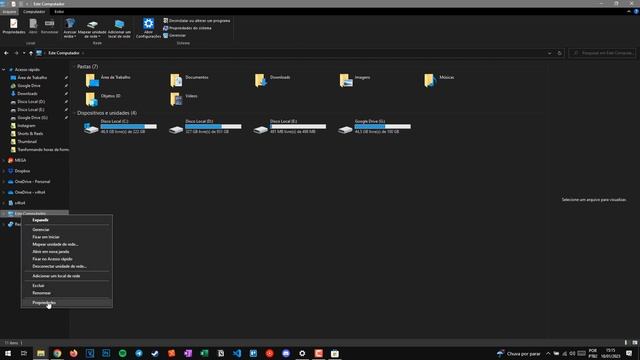Go back with the back arrow

(6, 53)
